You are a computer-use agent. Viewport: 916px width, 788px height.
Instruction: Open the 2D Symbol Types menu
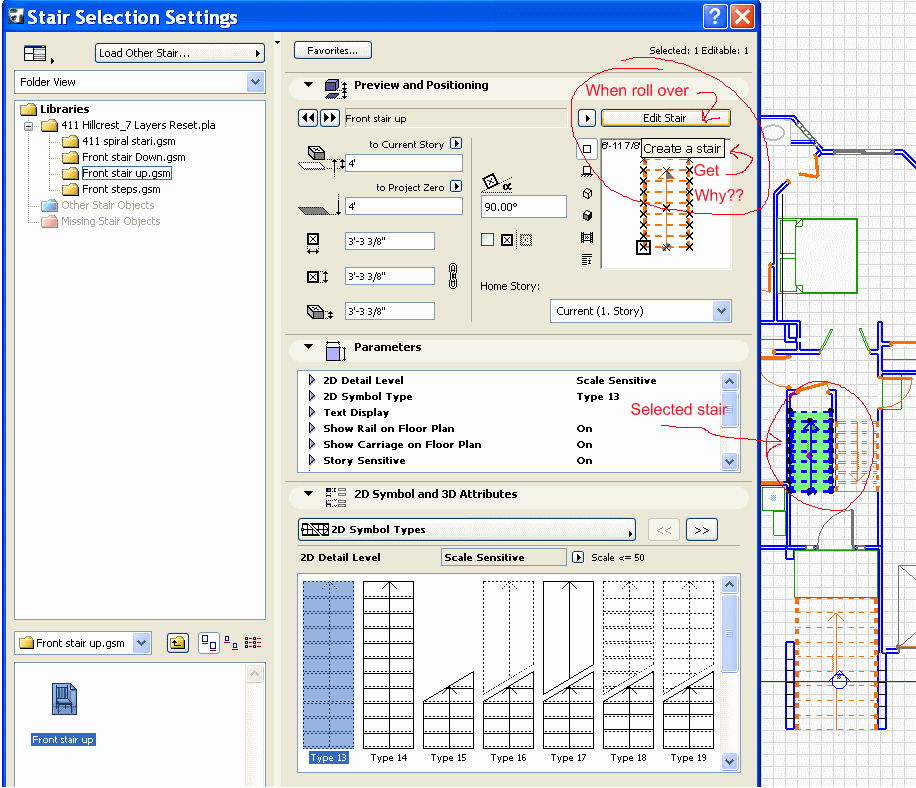tap(466, 530)
